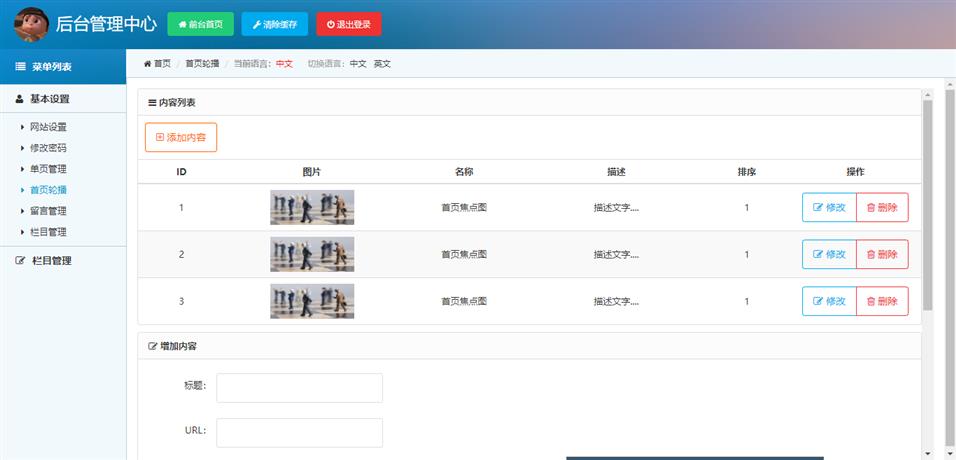
Task: Click 修改 edit button for row 2
Action: pos(829,254)
